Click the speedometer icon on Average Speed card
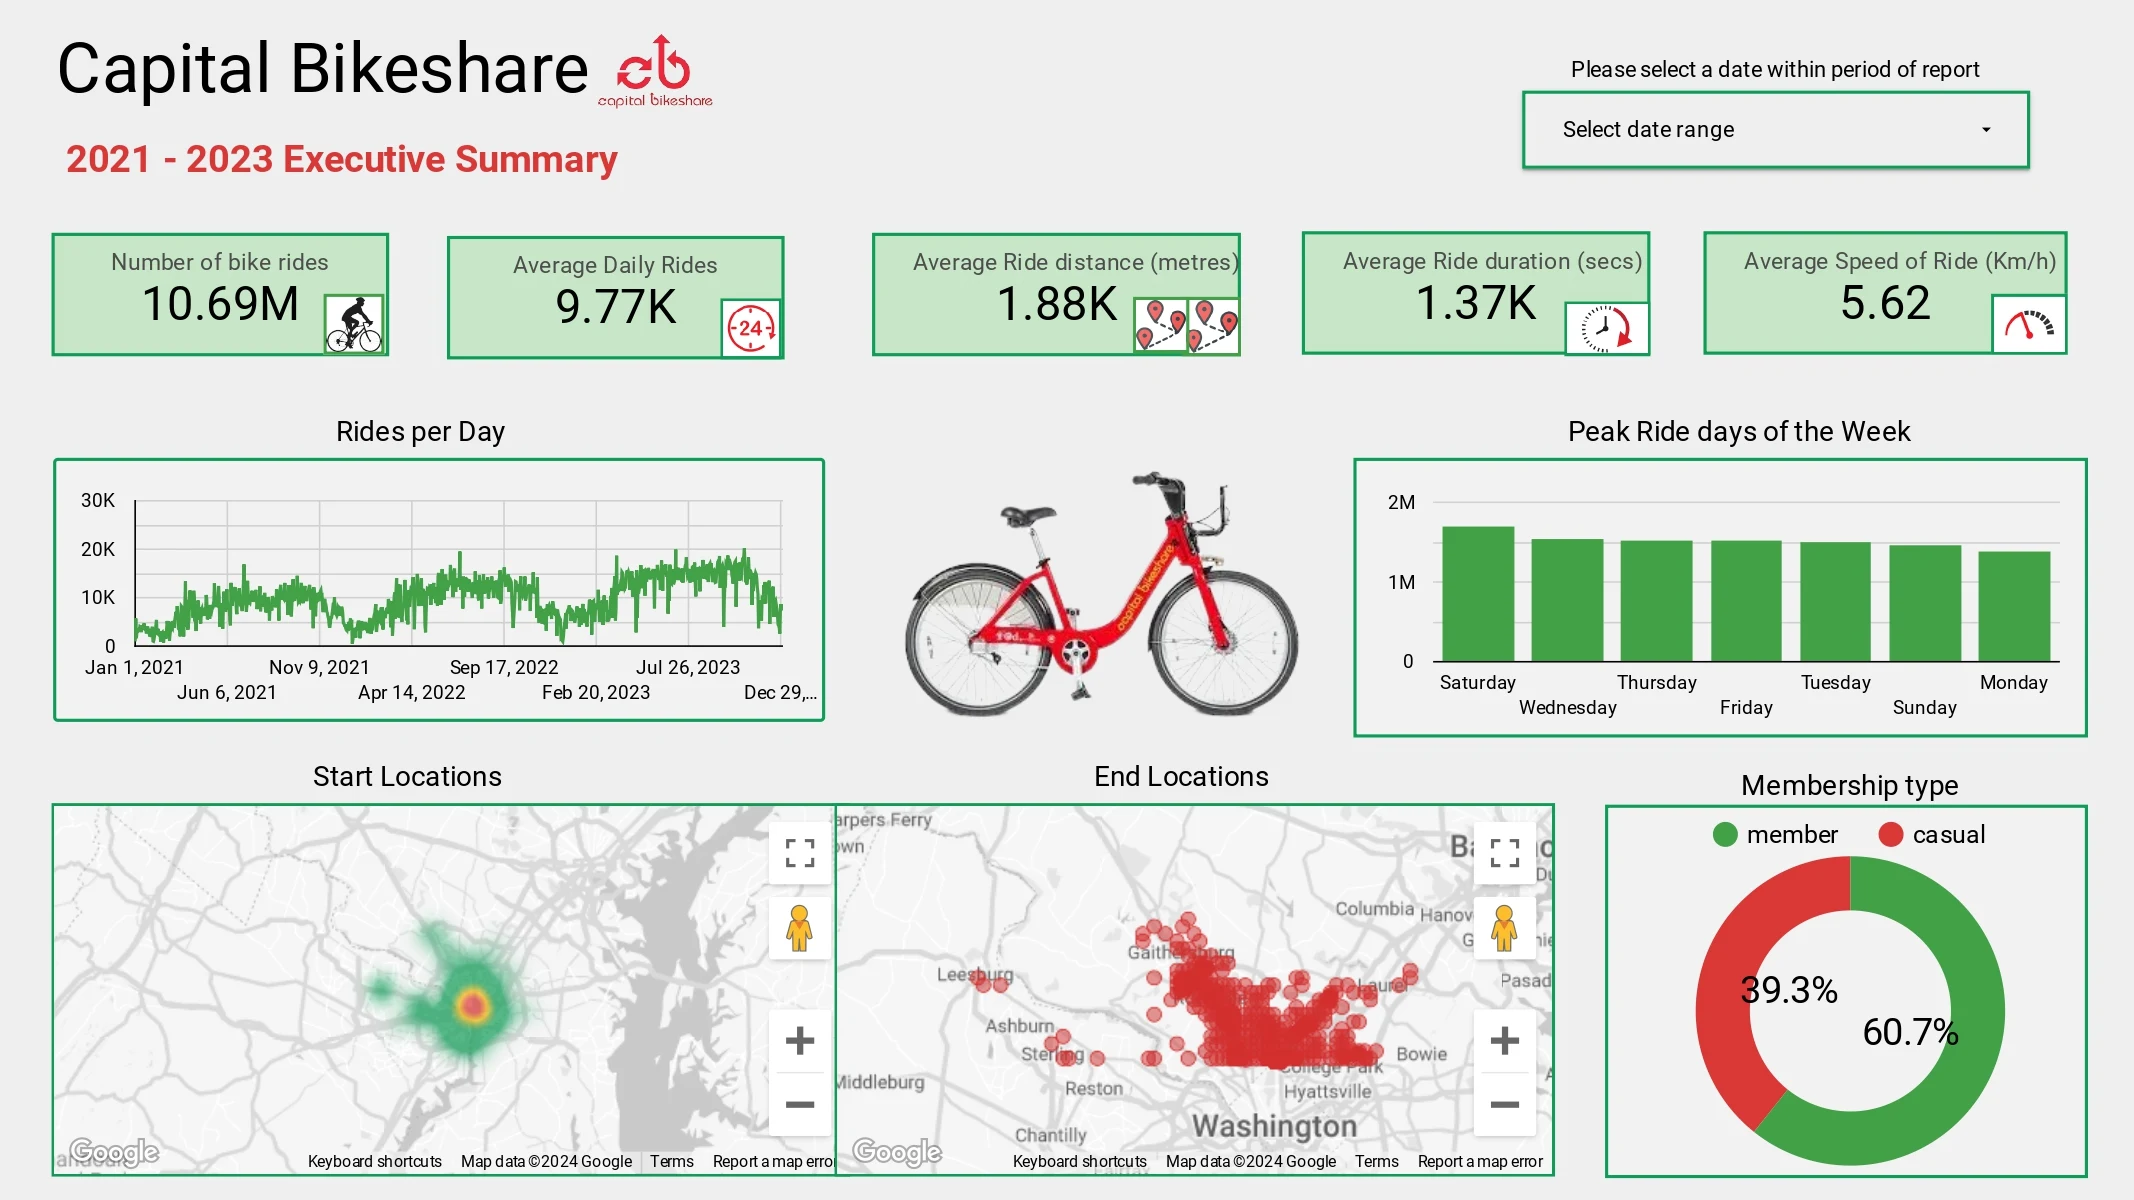This screenshot has width=2134, height=1200. [2028, 324]
